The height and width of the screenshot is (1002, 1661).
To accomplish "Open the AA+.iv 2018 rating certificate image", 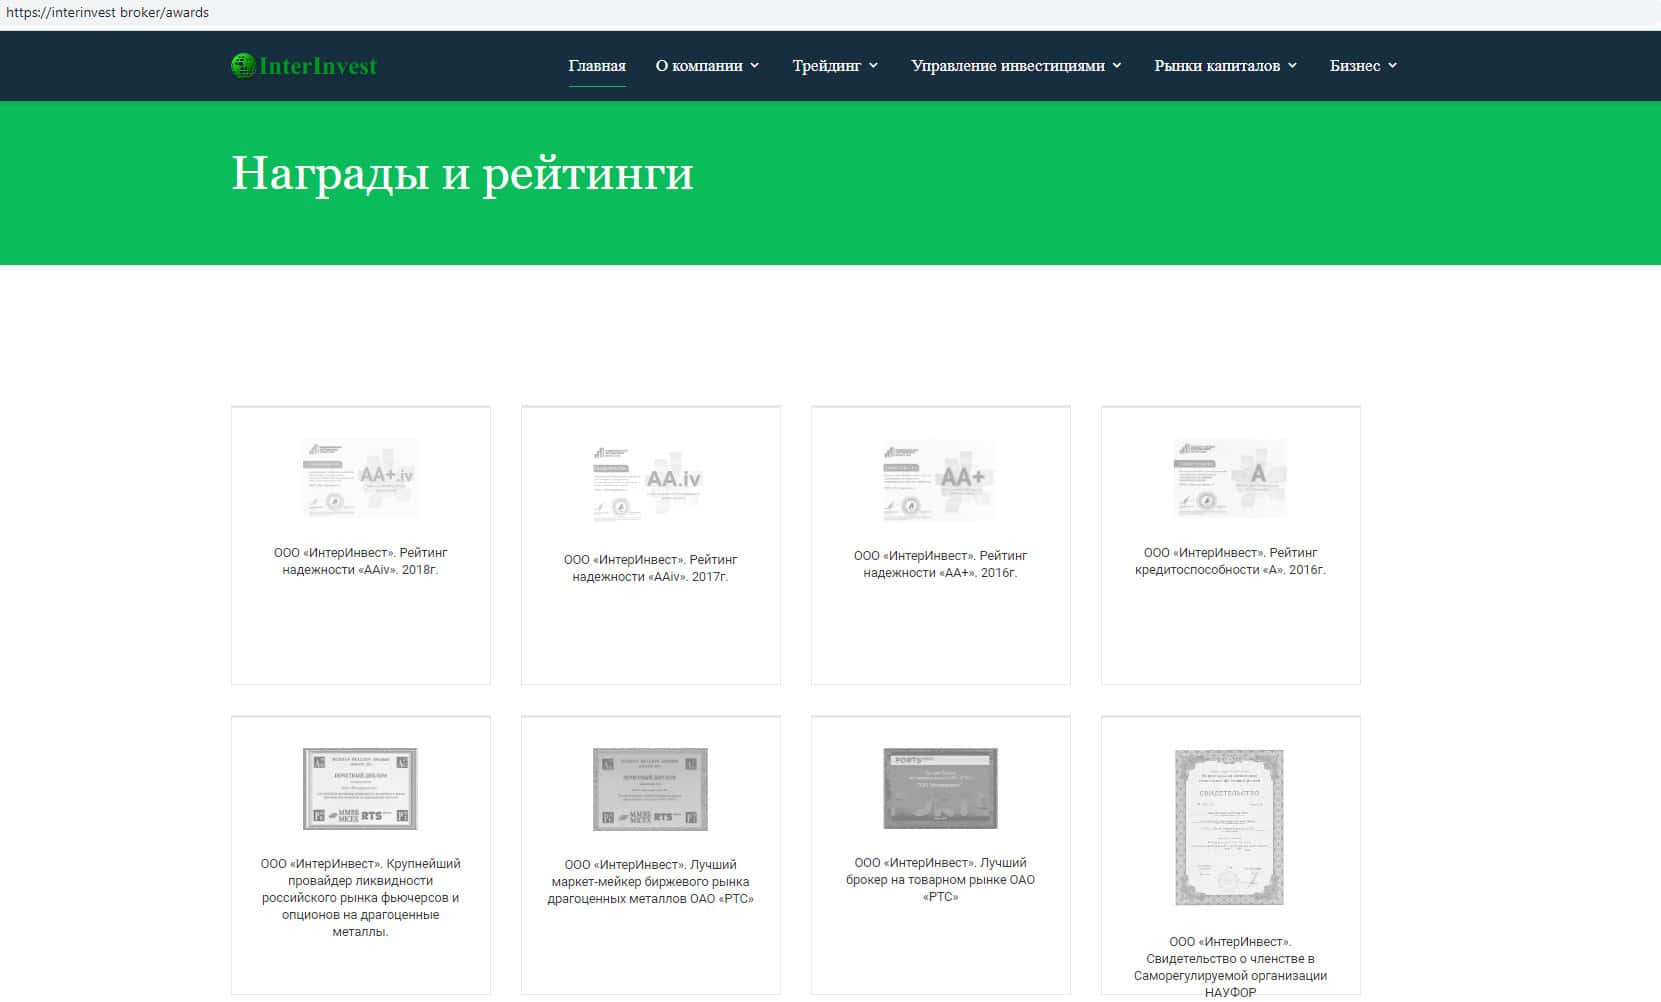I will (360, 478).
